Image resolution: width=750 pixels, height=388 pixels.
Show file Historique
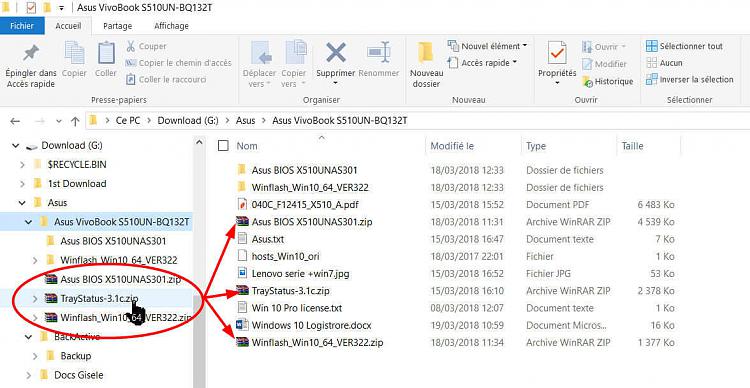point(607,81)
